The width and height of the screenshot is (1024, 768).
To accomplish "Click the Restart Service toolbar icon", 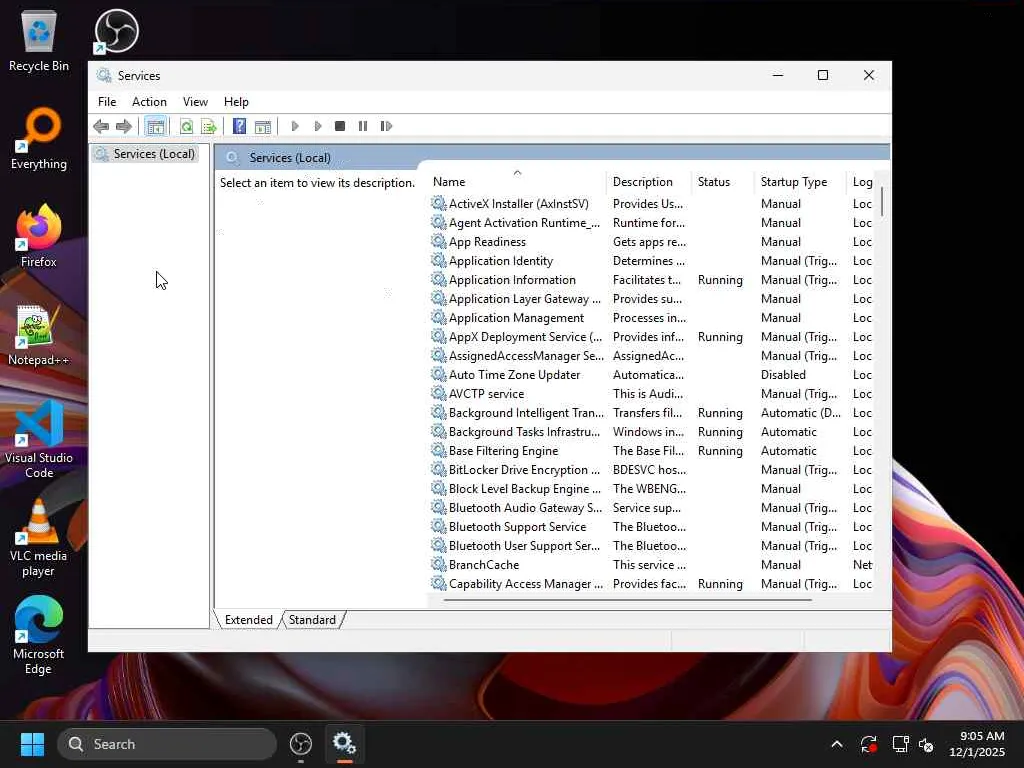I will pos(386,126).
